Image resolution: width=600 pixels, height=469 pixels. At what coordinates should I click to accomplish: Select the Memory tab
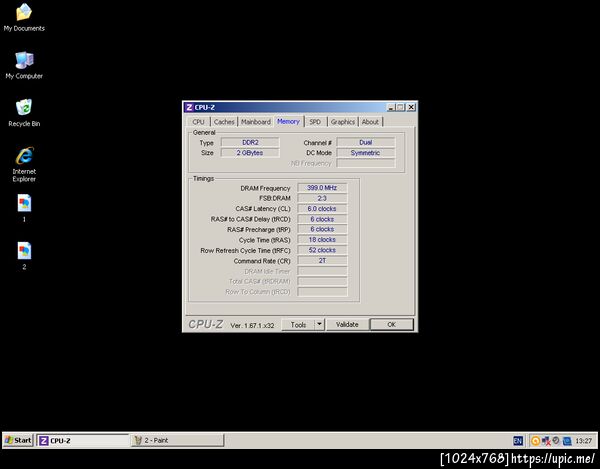(288, 121)
